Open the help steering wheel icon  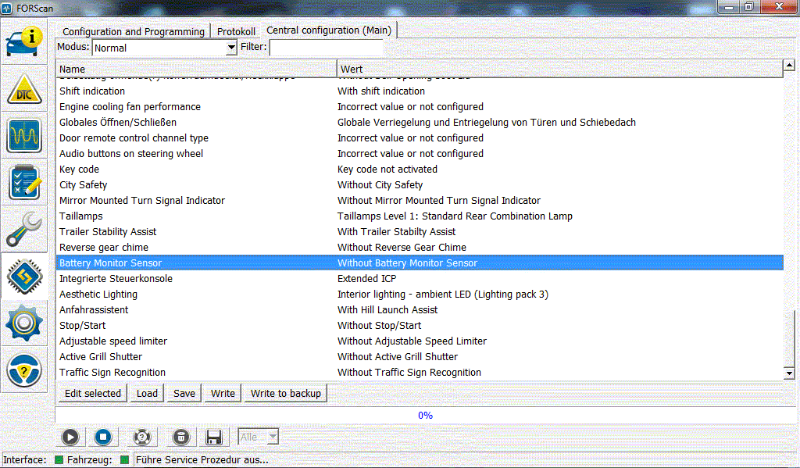tap(24, 370)
